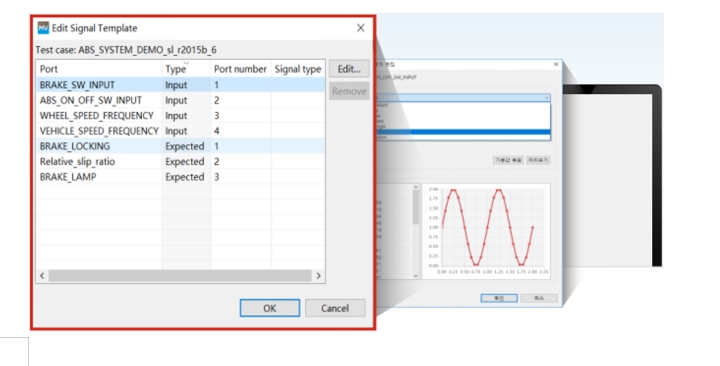The width and height of the screenshot is (720, 366).
Task: Close the Edit Signal Template dialog
Action: tap(360, 28)
